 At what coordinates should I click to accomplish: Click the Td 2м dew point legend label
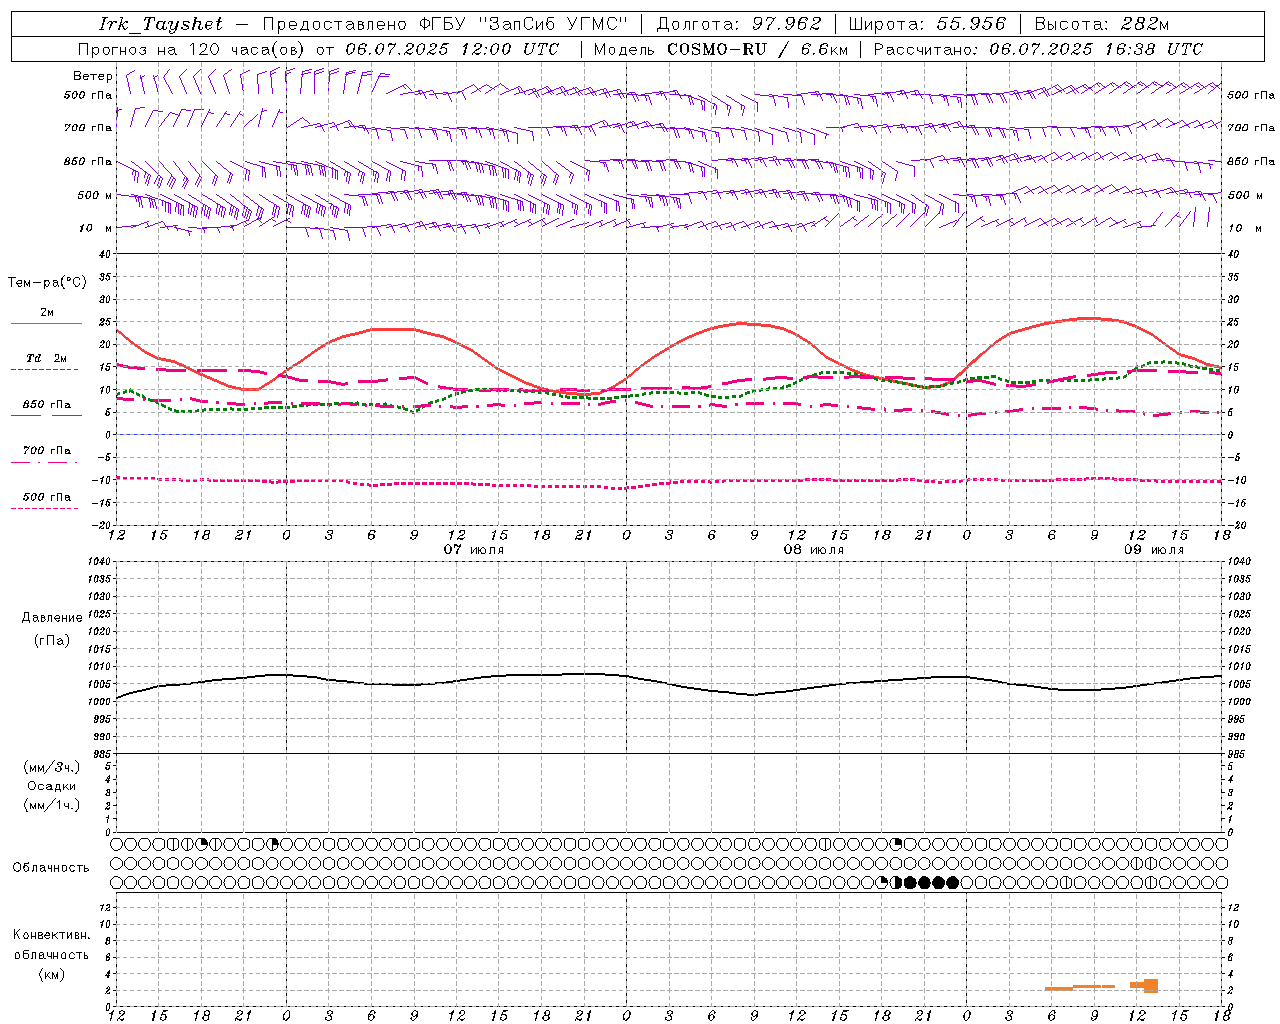click(47, 358)
